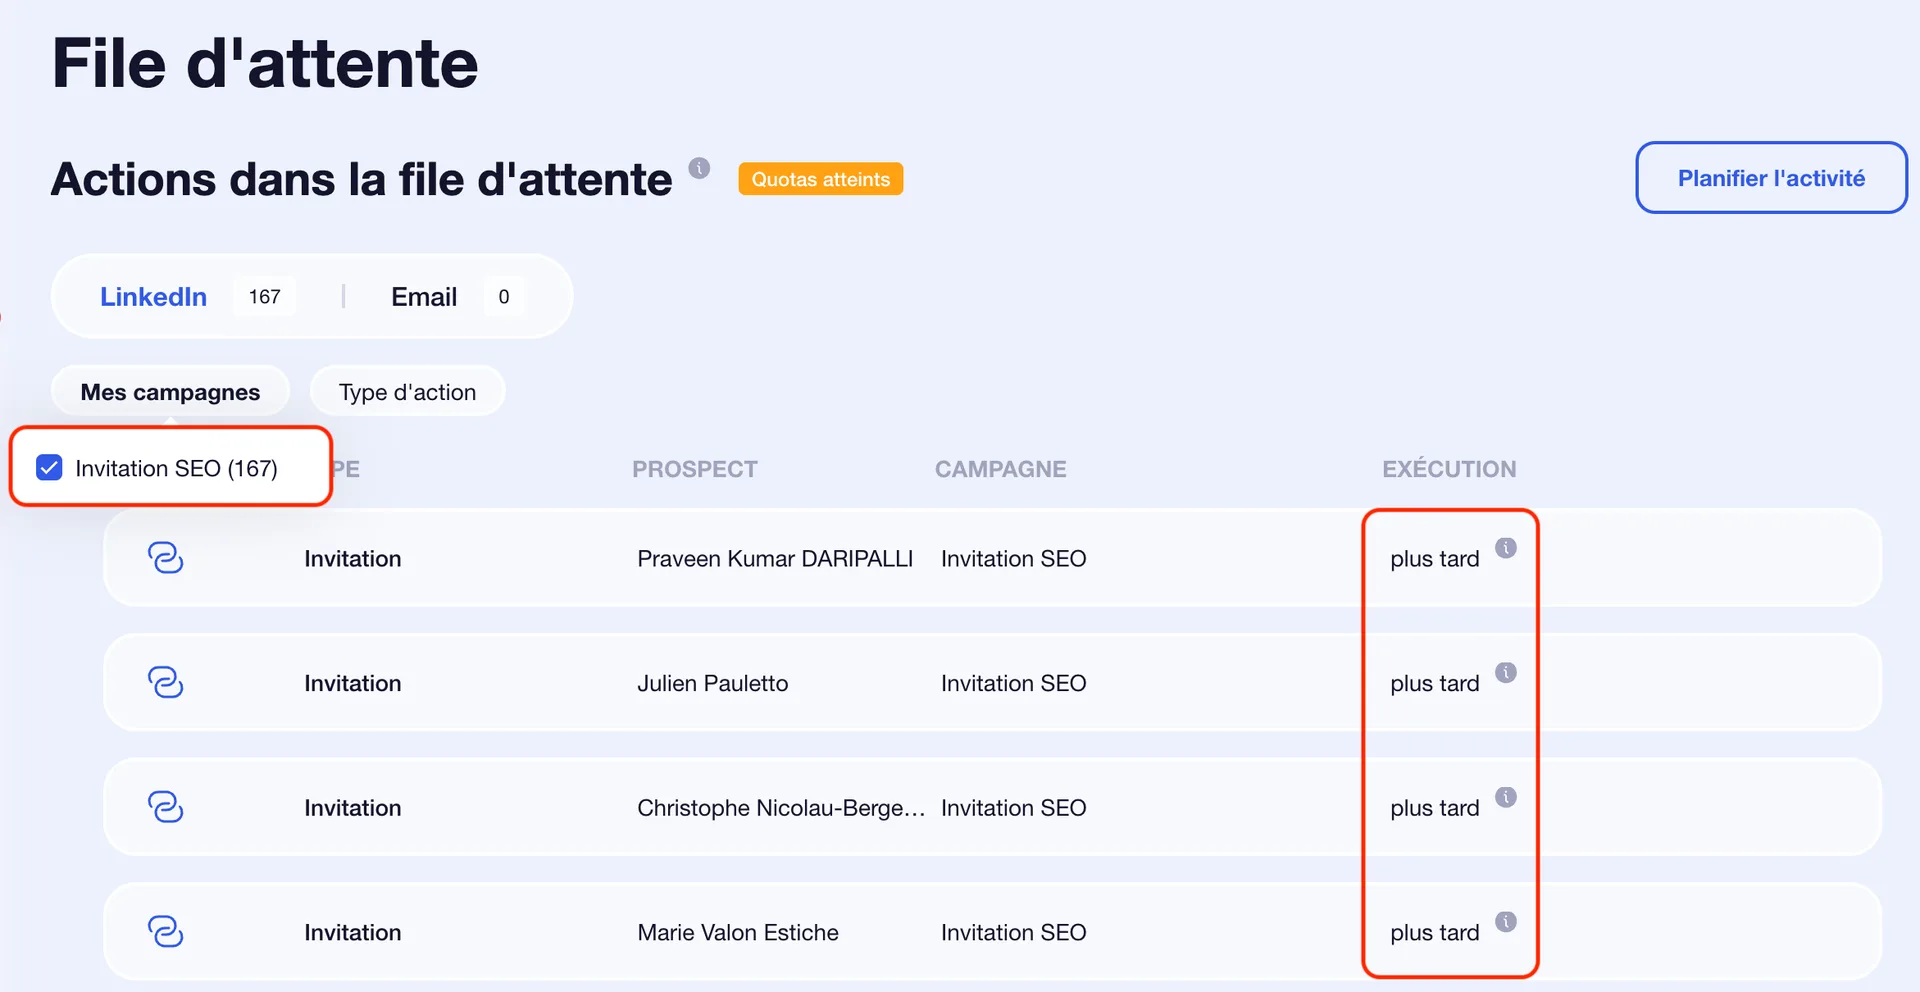Click link icon in Marie Valon Estiche row
This screenshot has height=992, width=1920.
(x=165, y=932)
